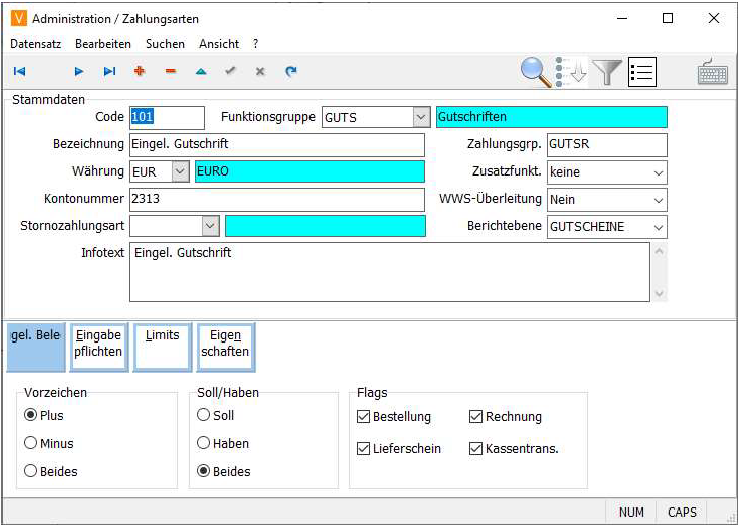Choose the Haben radio option
This screenshot has width=739, height=525.
(x=204, y=443)
